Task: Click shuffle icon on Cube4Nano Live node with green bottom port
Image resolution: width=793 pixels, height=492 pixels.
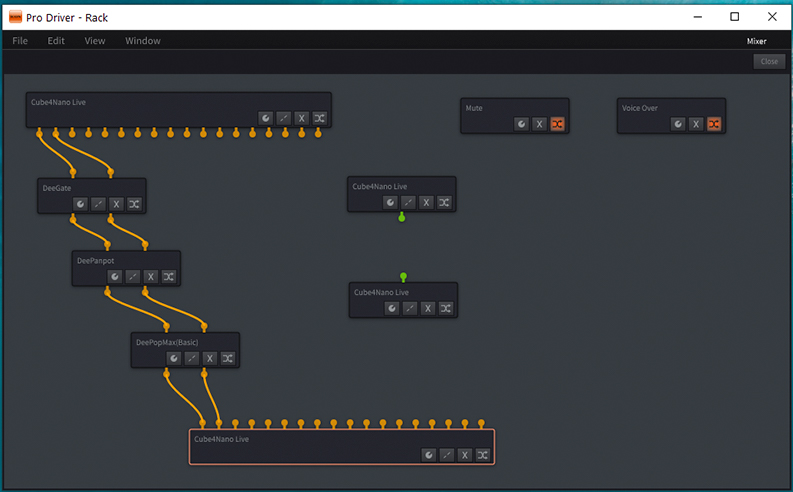Action: 444,203
